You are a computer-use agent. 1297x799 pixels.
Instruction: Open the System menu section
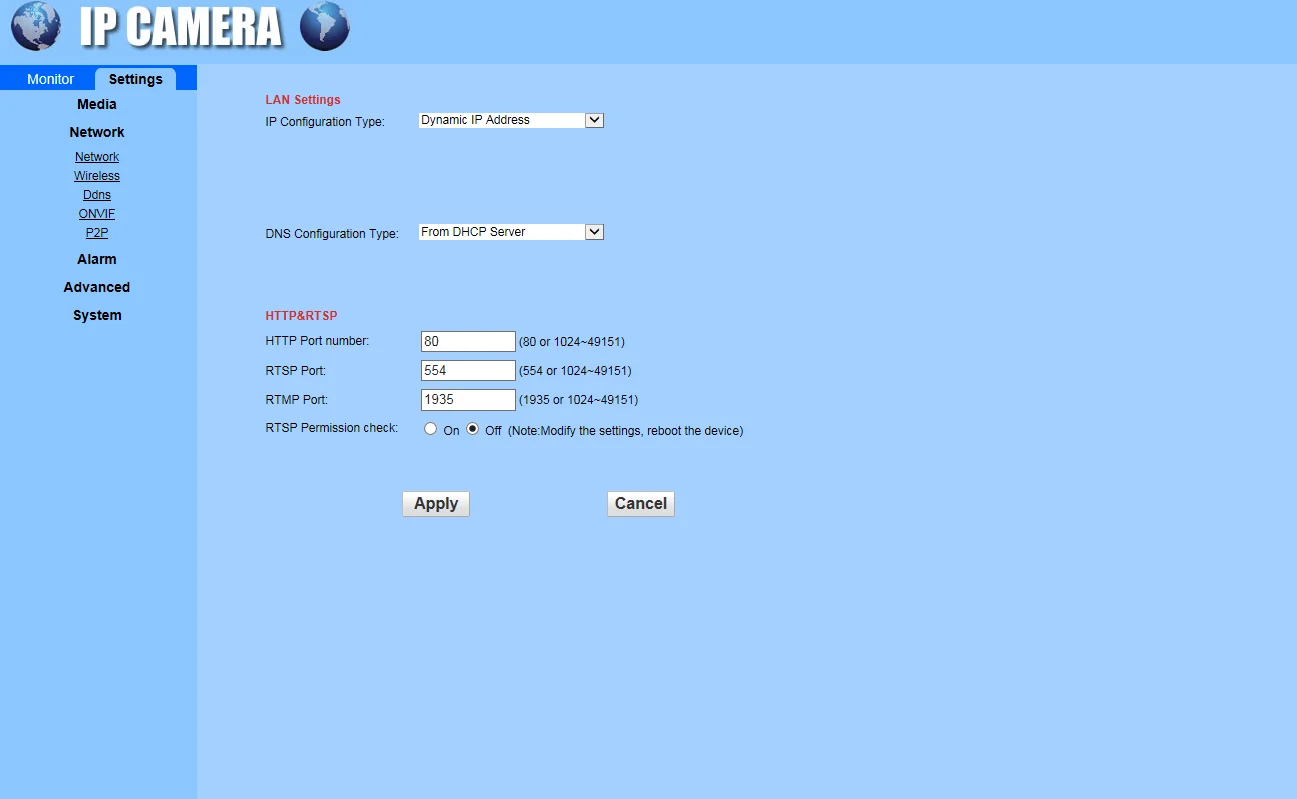coord(97,315)
